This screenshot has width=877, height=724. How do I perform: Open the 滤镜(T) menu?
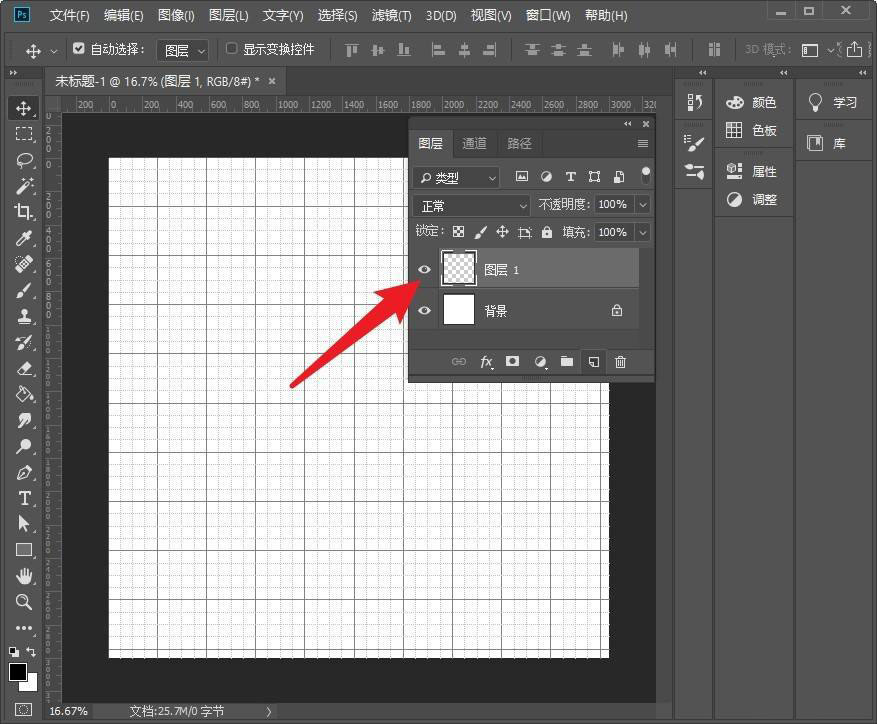coord(391,16)
